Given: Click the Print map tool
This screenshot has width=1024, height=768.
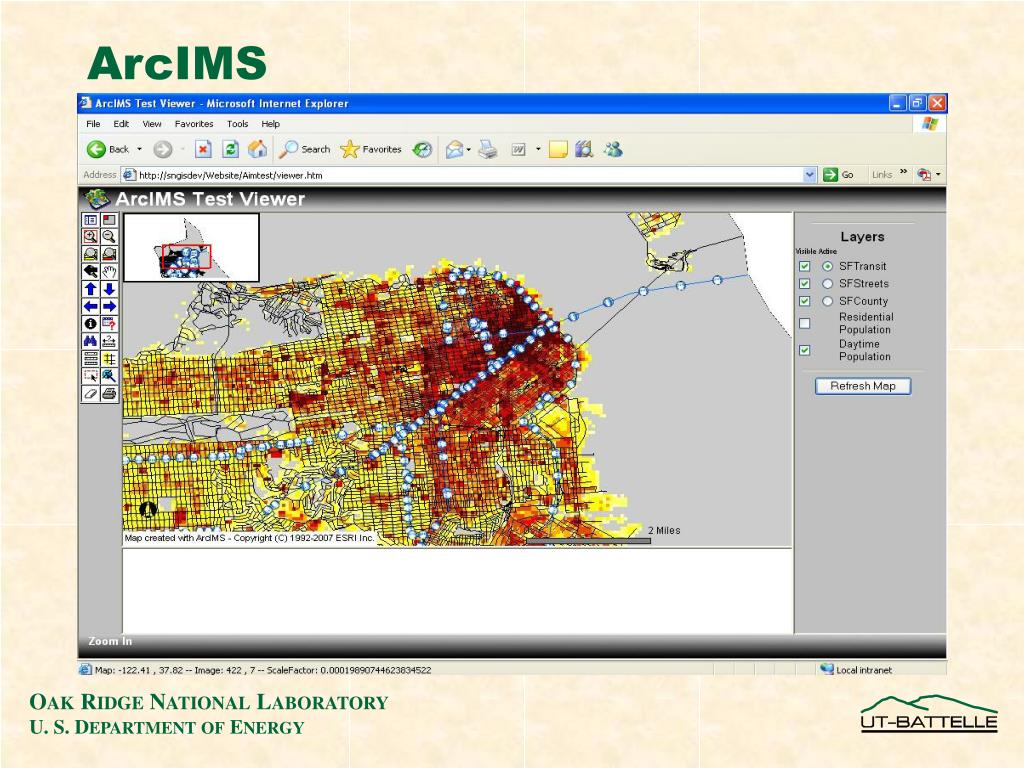Looking at the screenshot, I should click(x=109, y=393).
